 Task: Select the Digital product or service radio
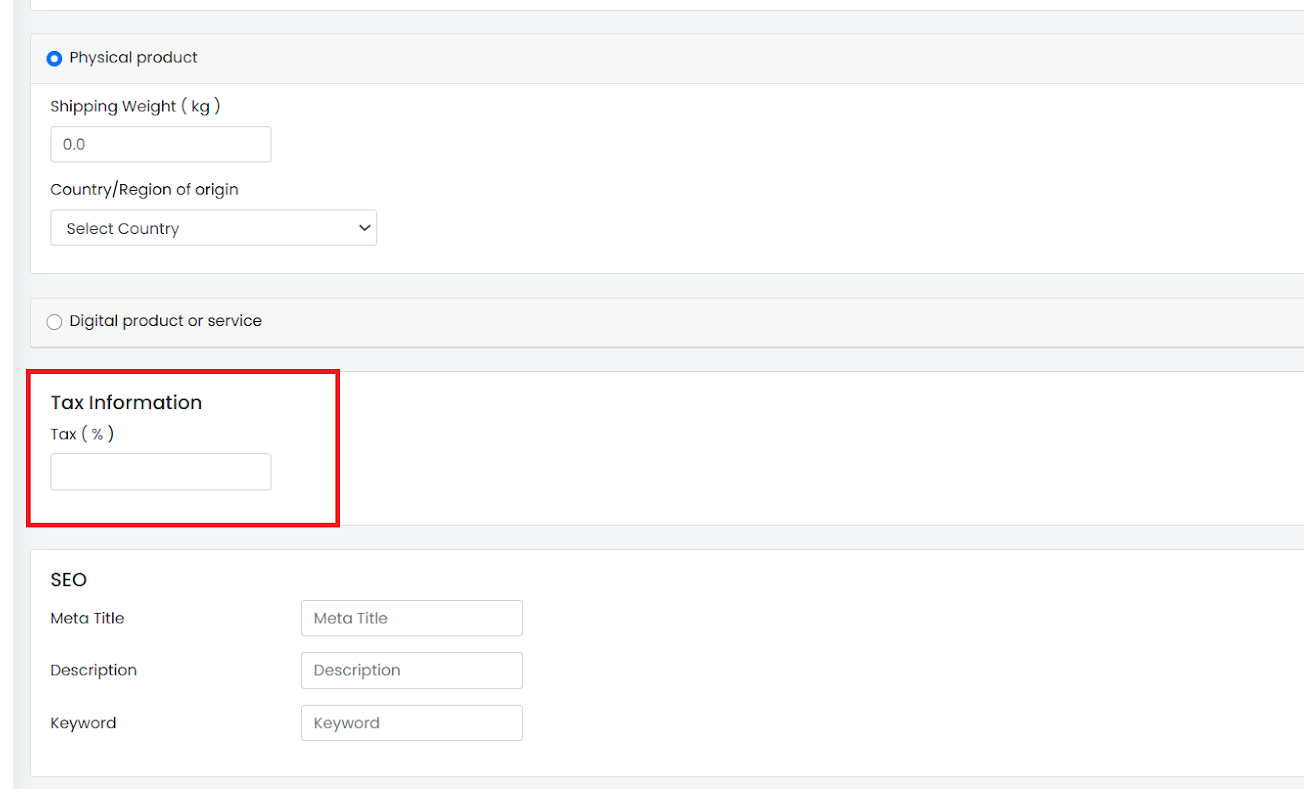[55, 322]
